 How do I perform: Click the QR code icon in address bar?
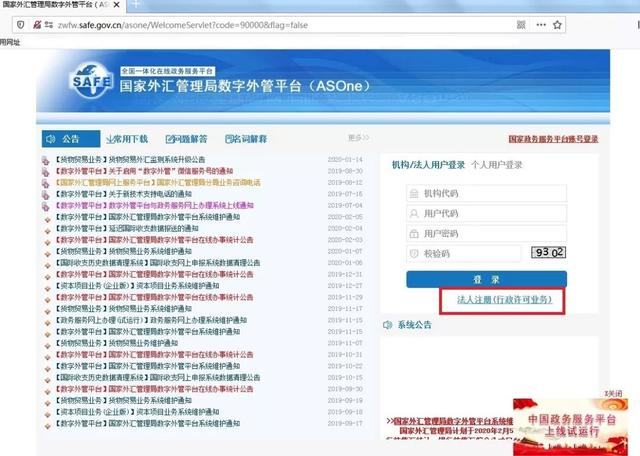[x=521, y=25]
